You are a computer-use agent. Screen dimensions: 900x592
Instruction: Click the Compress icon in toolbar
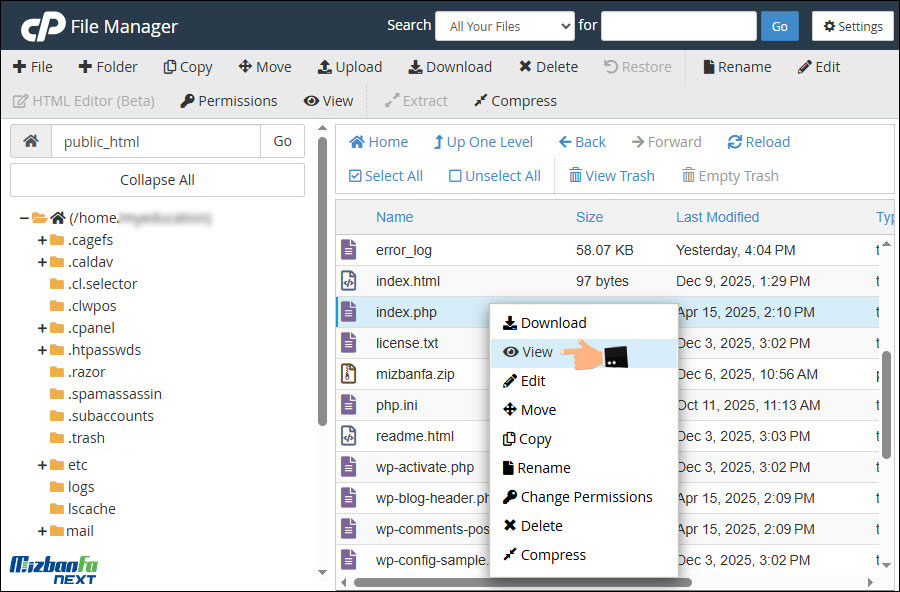pyautogui.click(x=481, y=101)
